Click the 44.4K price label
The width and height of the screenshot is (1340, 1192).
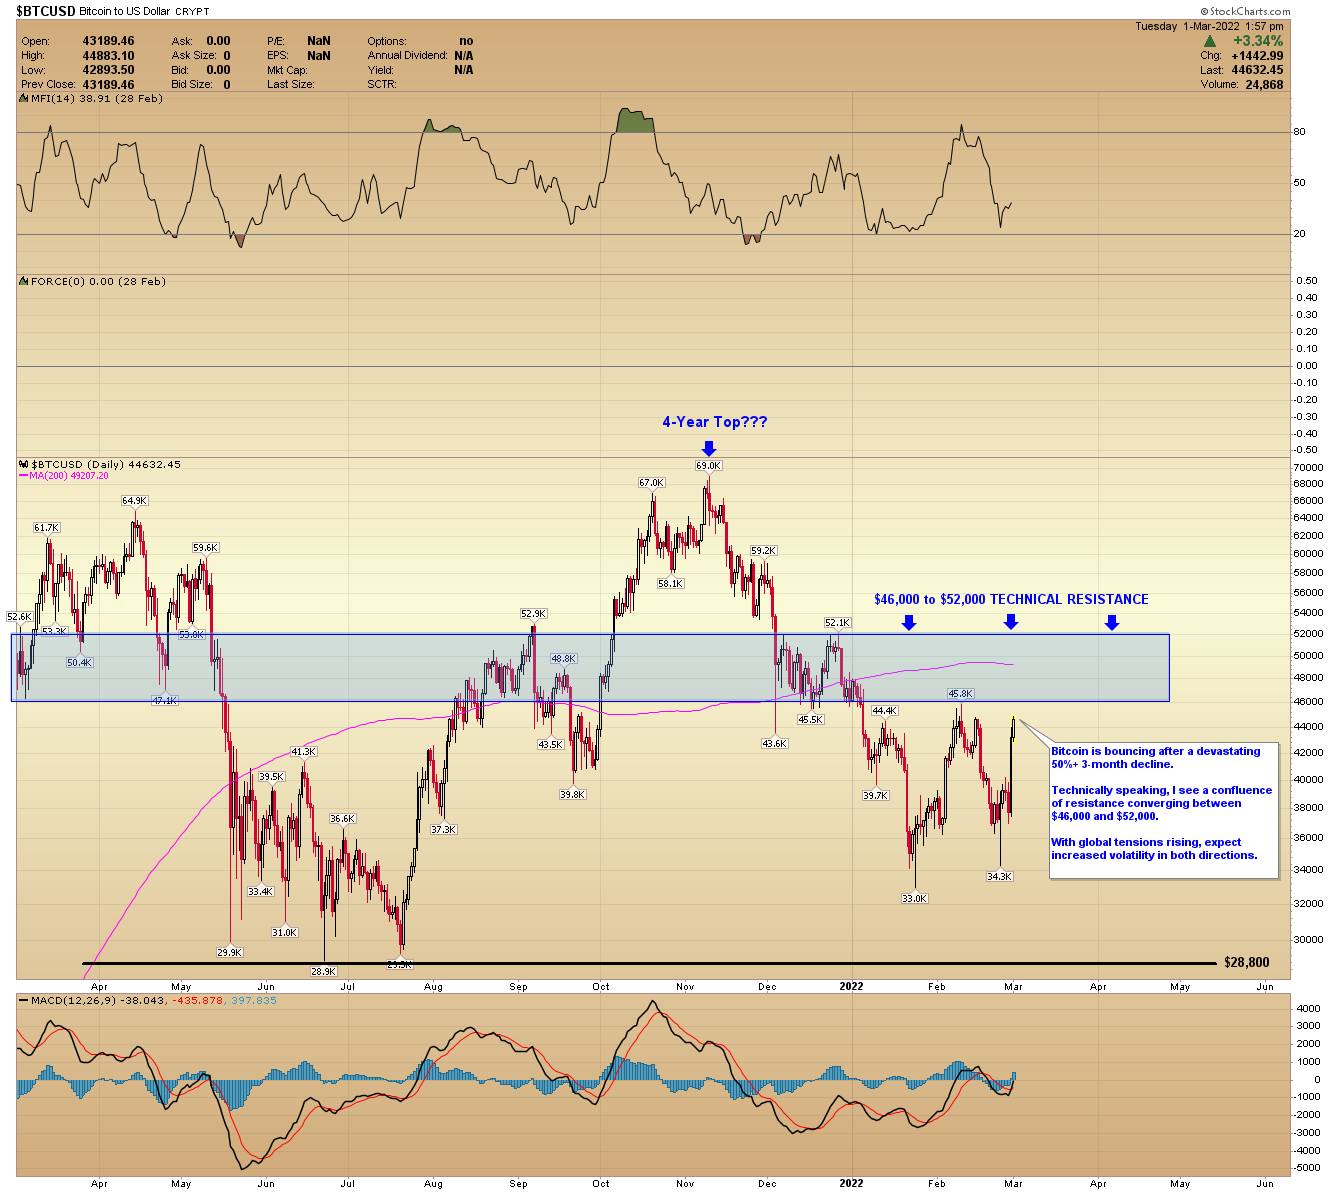pos(884,711)
